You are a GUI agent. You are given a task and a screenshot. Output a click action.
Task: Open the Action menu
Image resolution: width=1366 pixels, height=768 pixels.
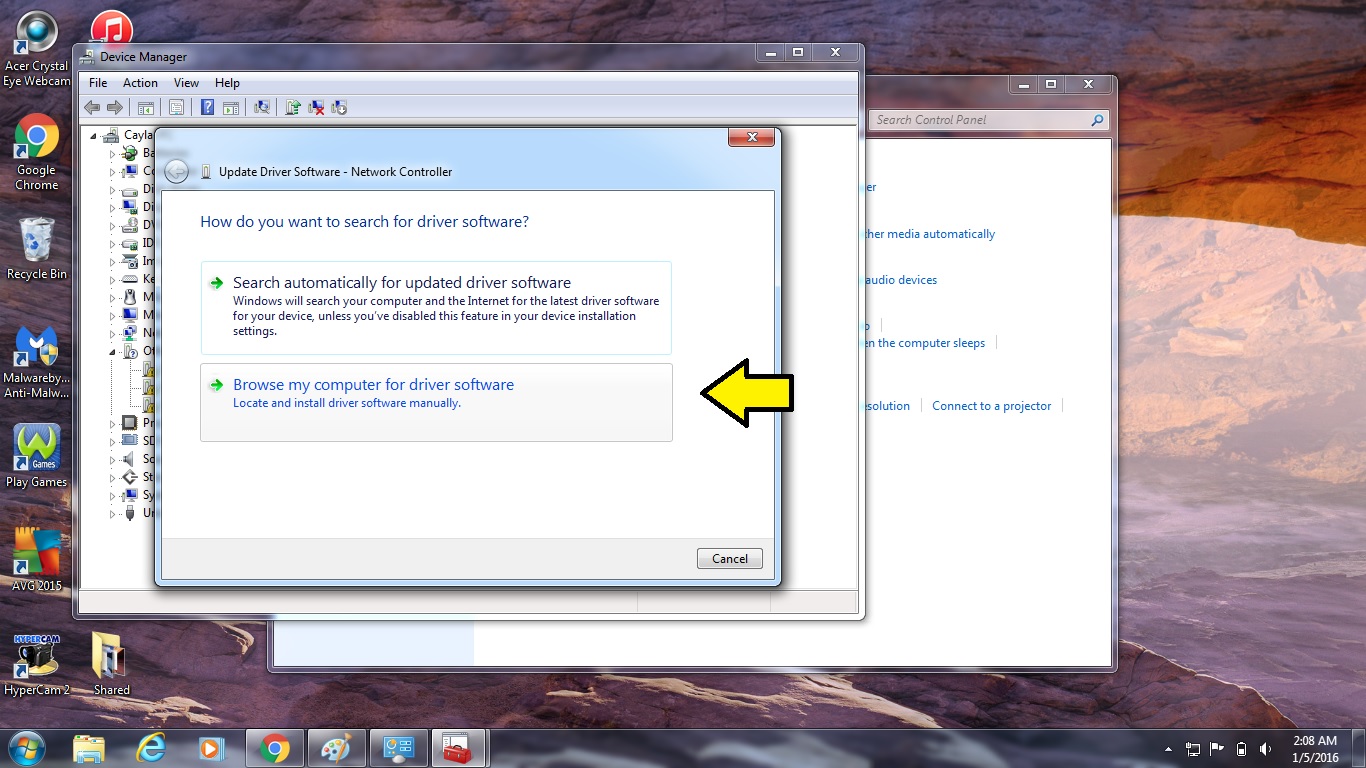point(140,83)
